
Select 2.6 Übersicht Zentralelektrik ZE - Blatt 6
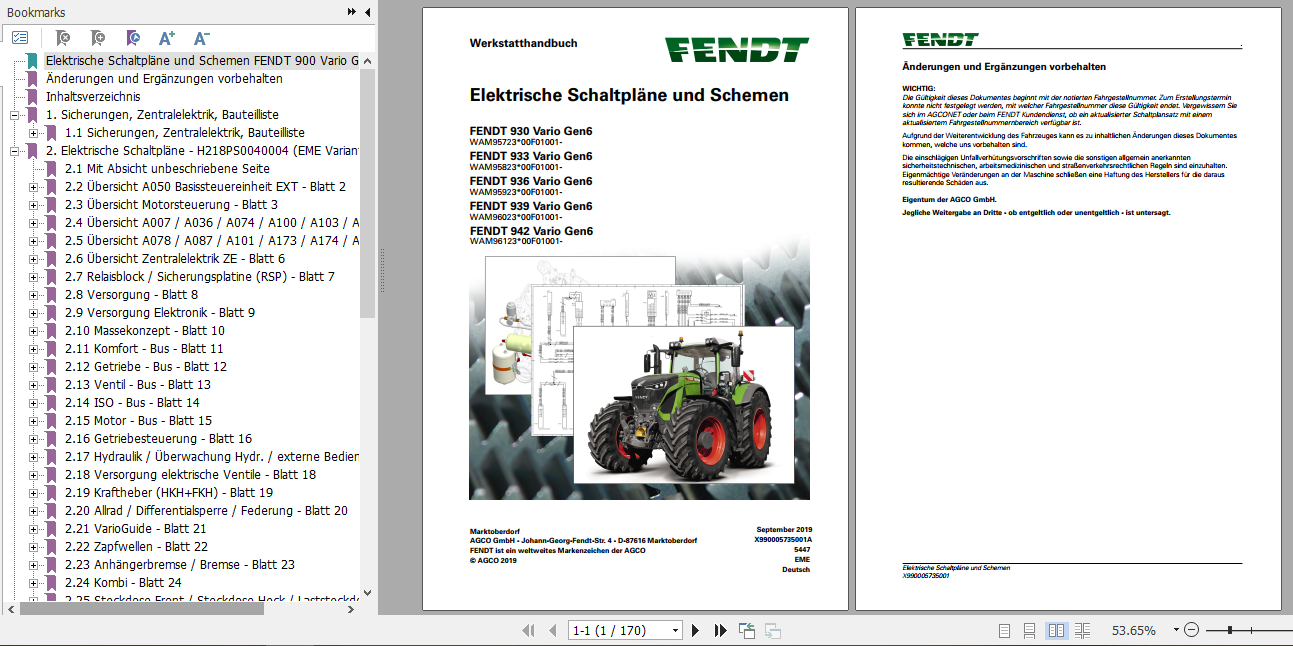point(175,259)
